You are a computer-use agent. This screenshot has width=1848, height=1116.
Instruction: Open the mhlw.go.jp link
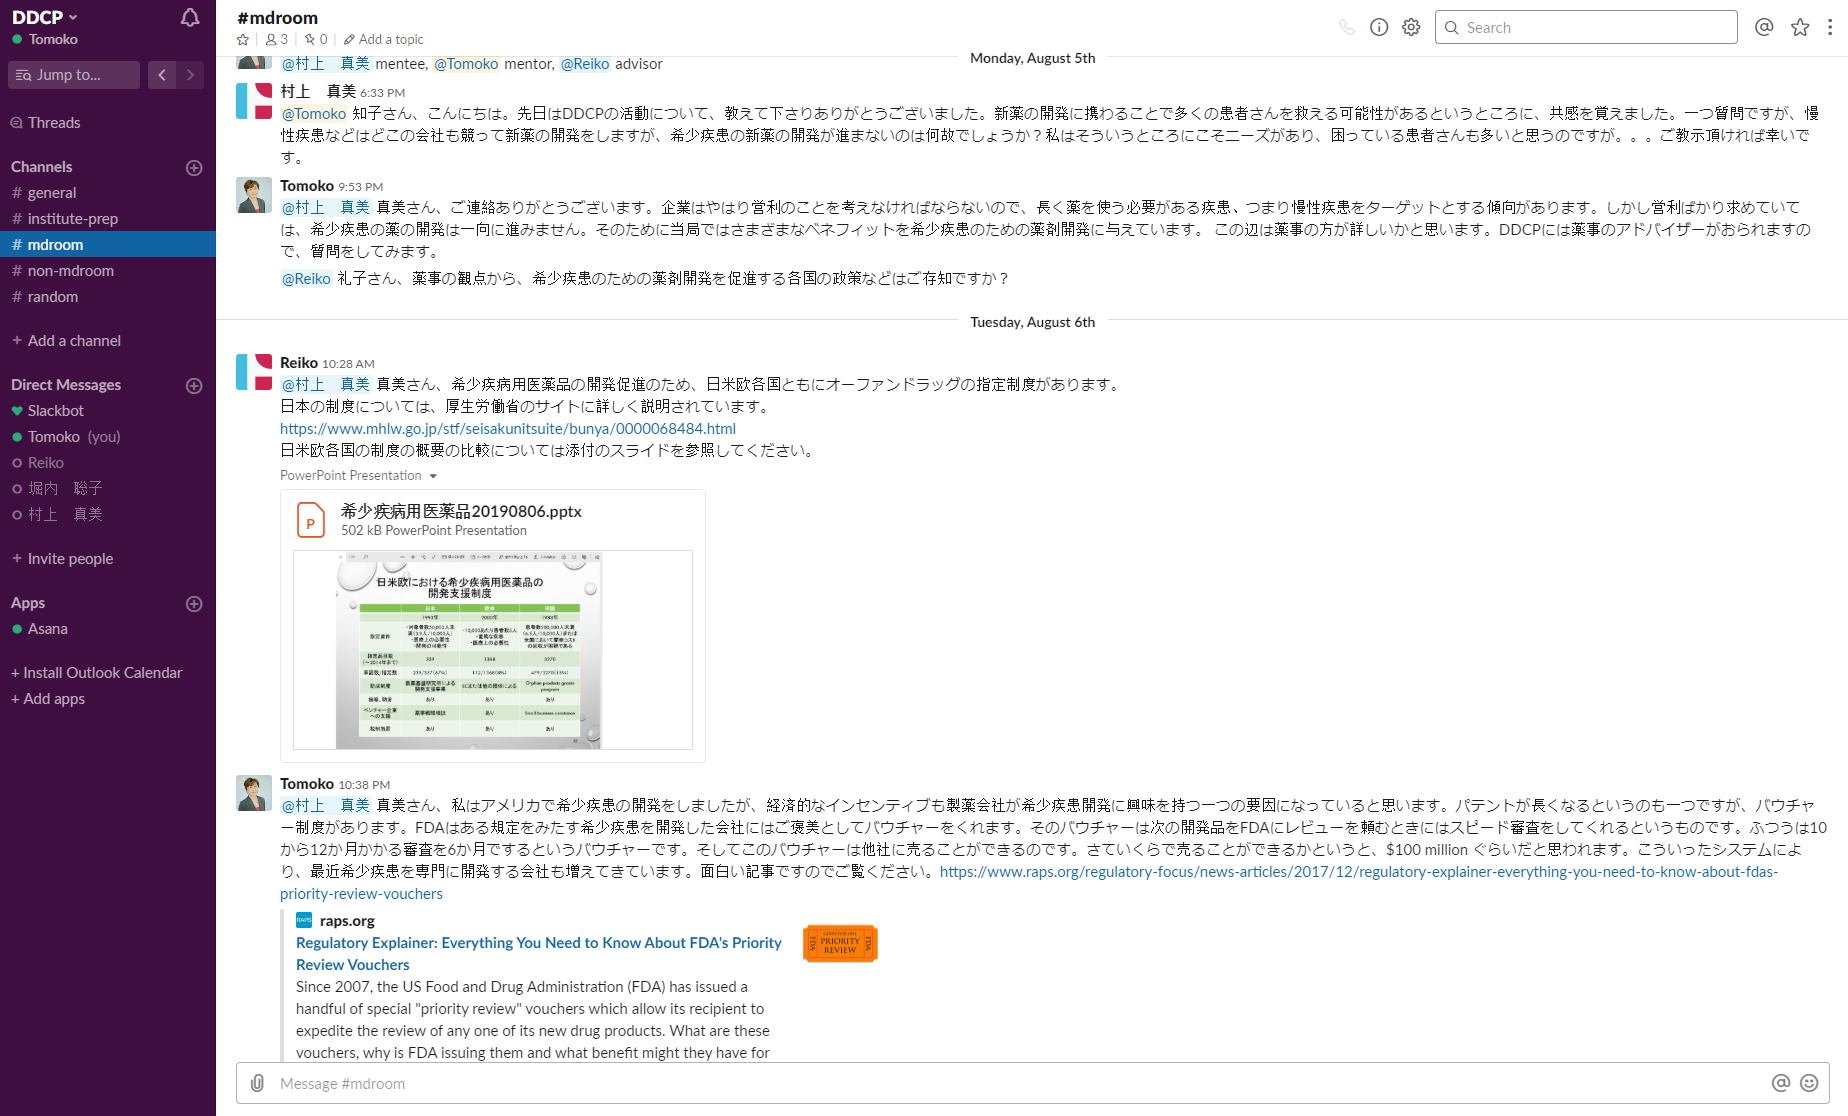click(x=508, y=429)
